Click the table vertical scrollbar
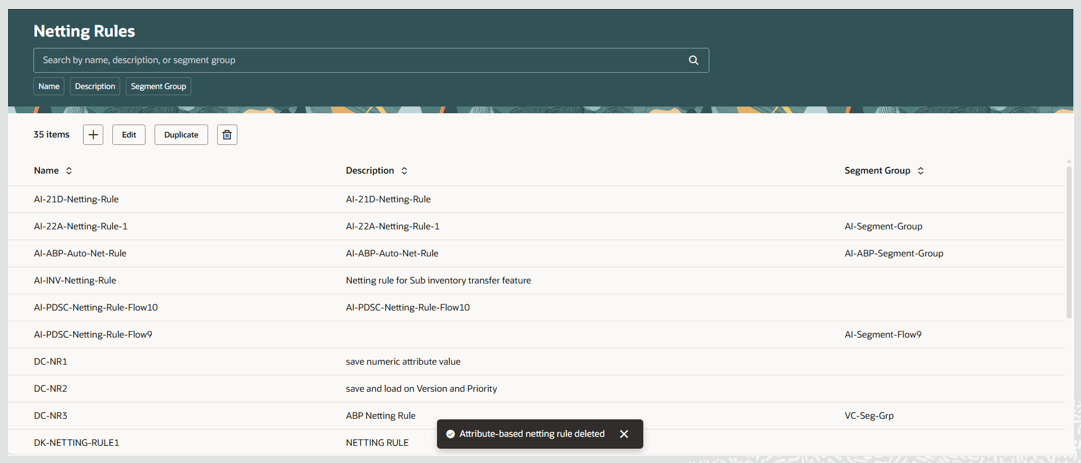1081x463 pixels. [1069, 241]
